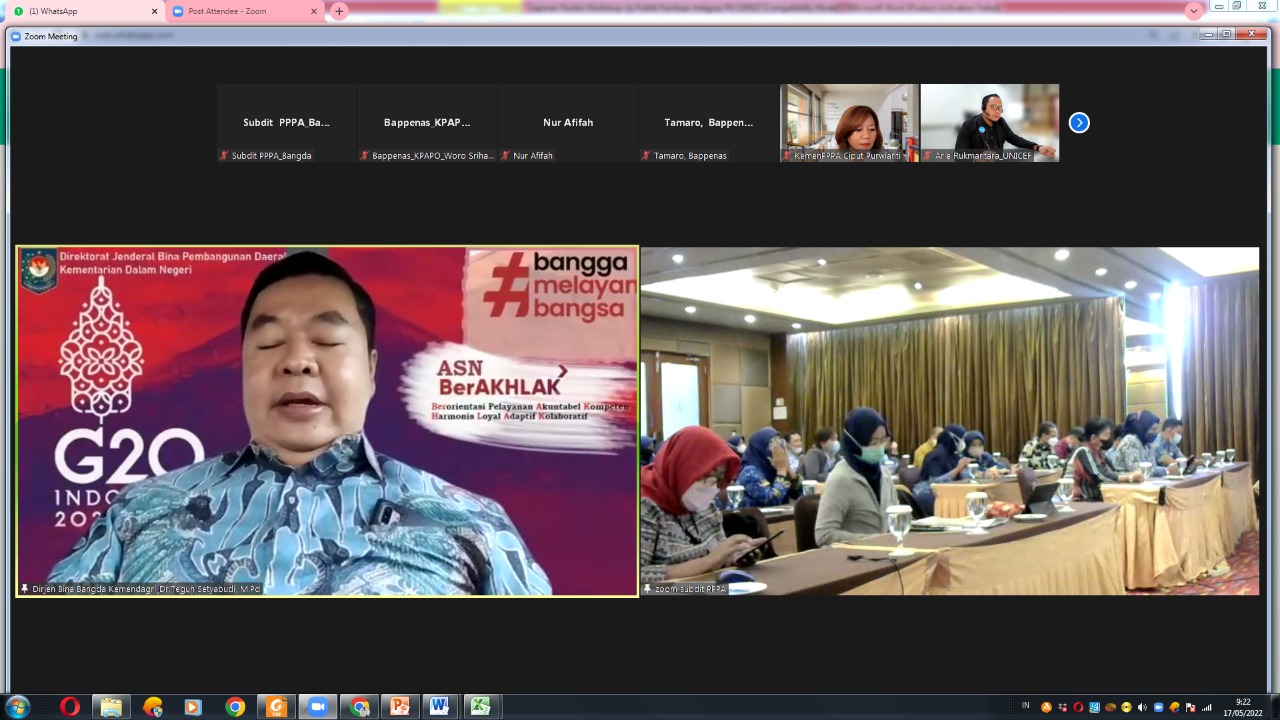Select Aria Rukmantara UNICEF video thumbnail
The width and height of the screenshot is (1280, 720).
(x=989, y=122)
